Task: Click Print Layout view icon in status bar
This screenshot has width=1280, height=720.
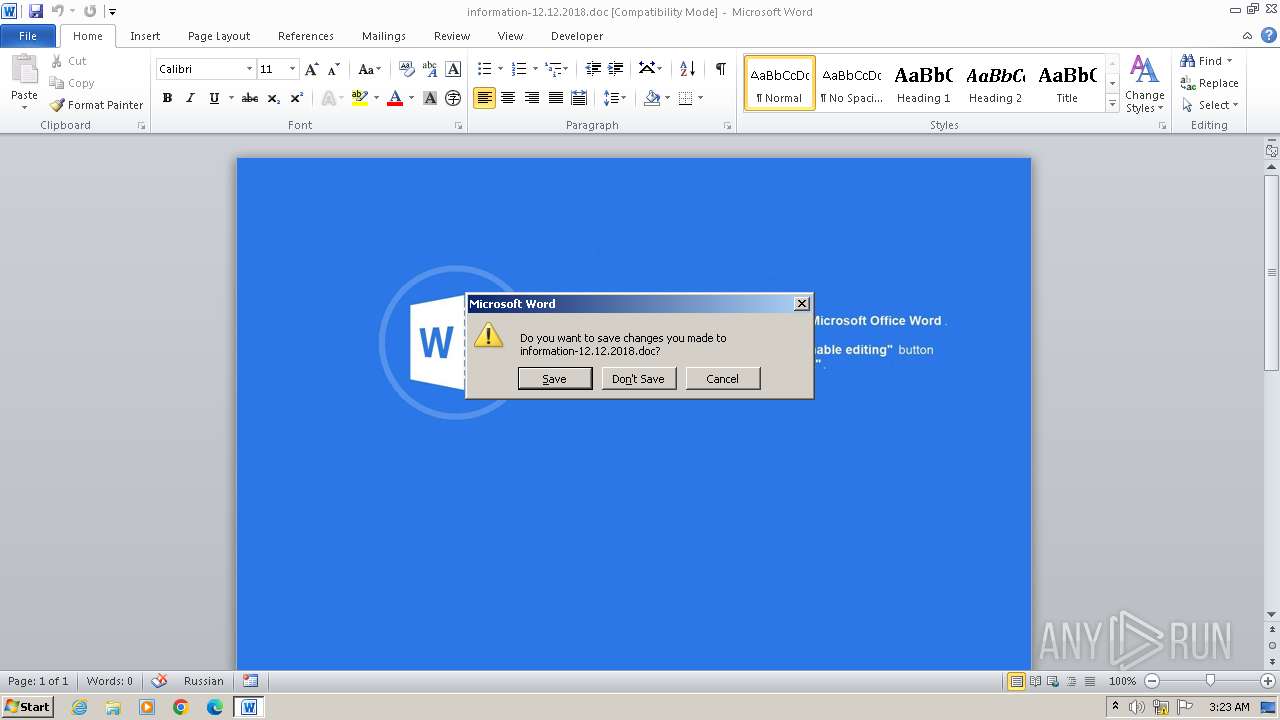Action: tap(1017, 681)
